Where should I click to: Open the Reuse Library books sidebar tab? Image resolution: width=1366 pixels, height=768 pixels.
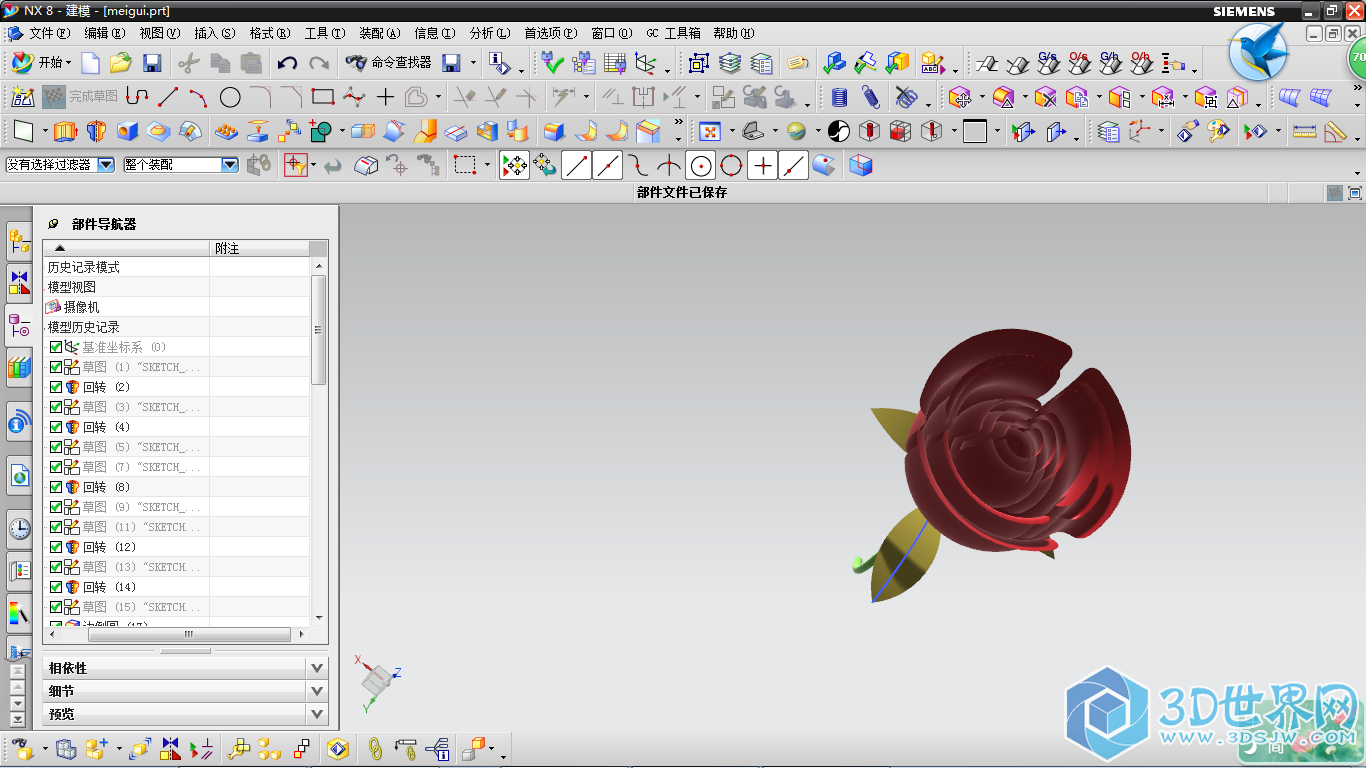(19, 367)
